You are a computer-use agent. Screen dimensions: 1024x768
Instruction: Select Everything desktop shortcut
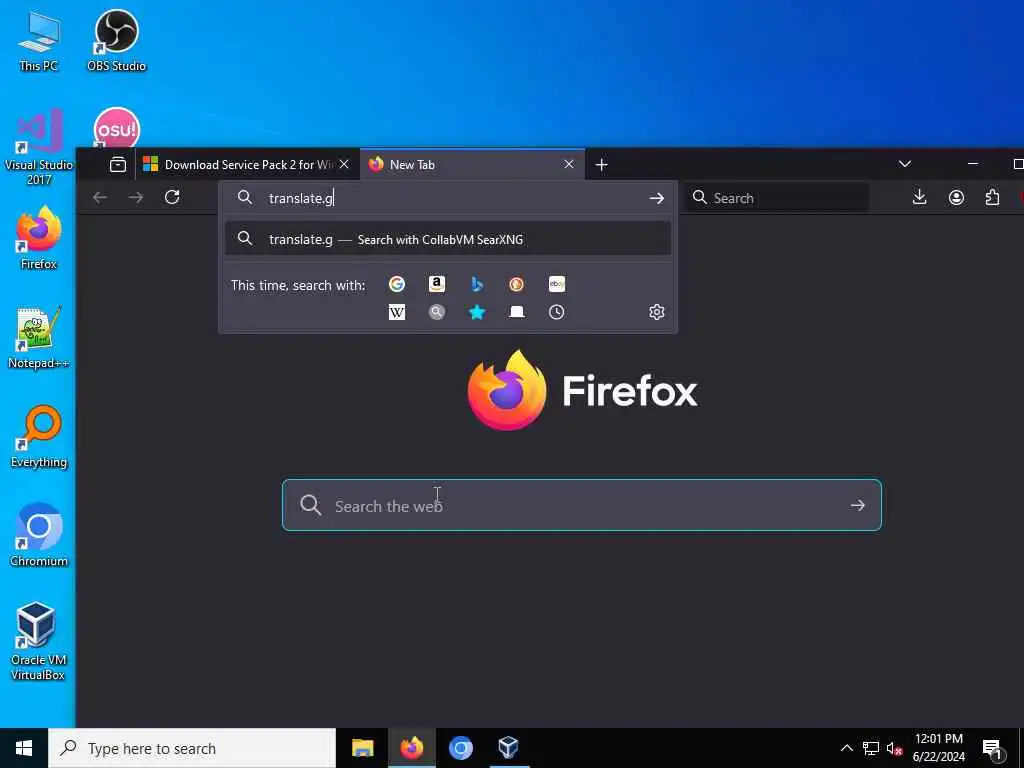tap(39, 437)
